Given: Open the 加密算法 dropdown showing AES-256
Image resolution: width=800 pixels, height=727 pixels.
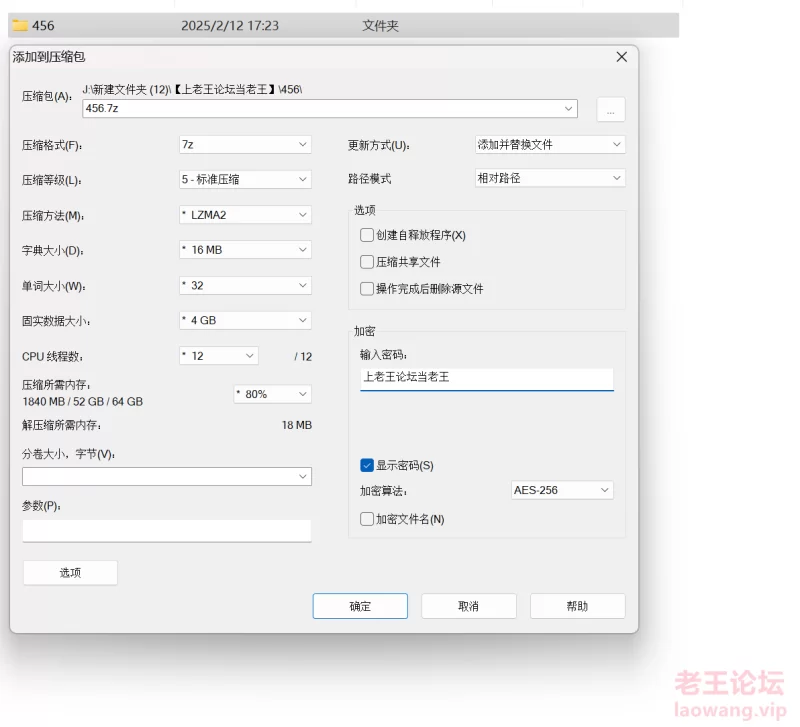Looking at the screenshot, I should point(562,490).
